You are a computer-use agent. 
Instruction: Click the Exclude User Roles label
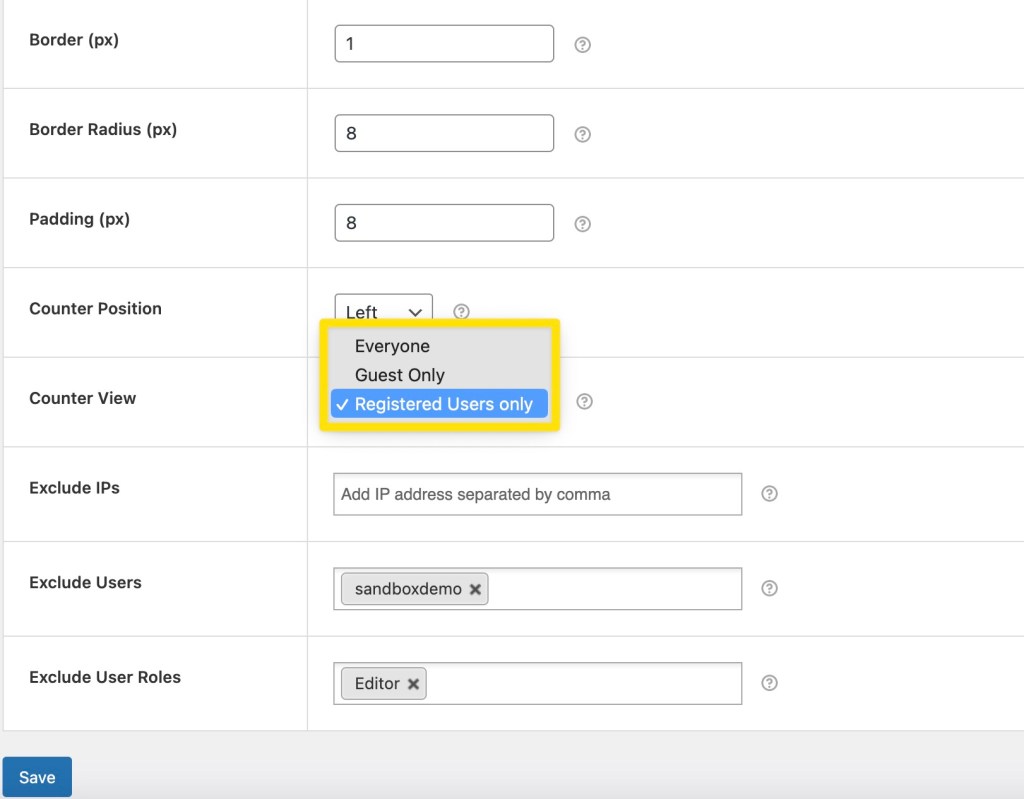(x=104, y=677)
